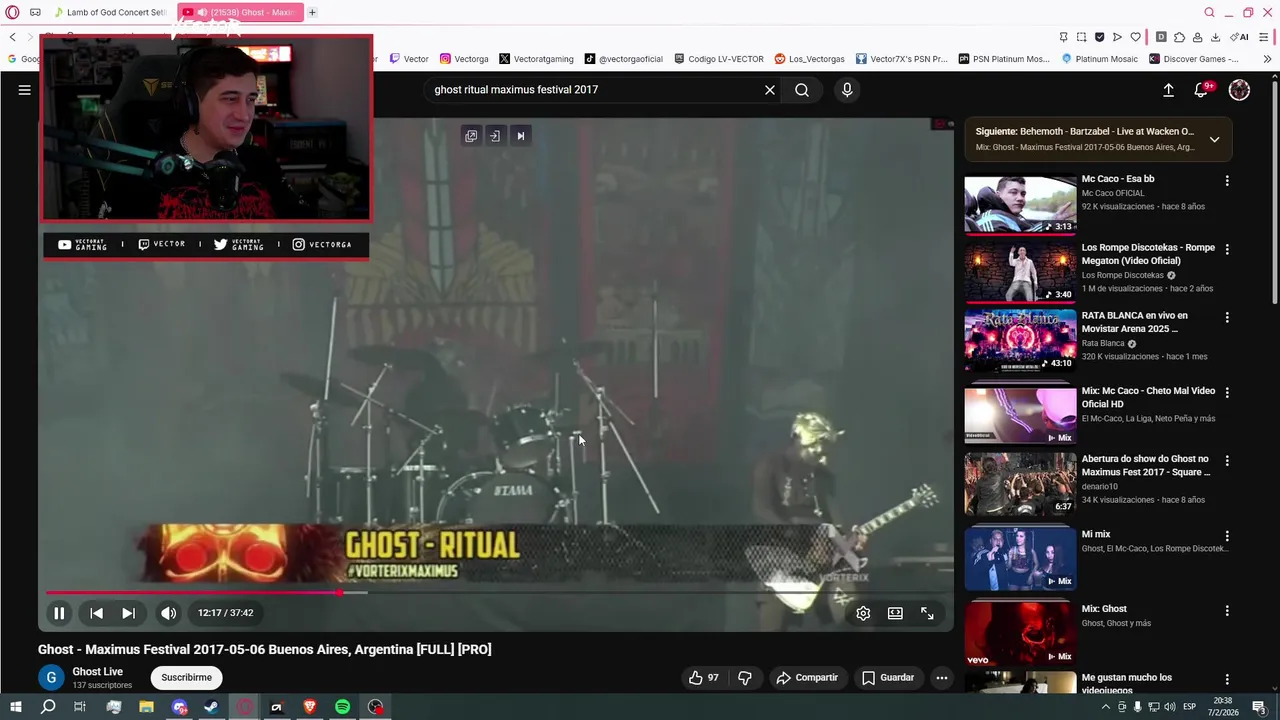1280x720 pixels.
Task: Clear the search box text
Action: click(770, 90)
